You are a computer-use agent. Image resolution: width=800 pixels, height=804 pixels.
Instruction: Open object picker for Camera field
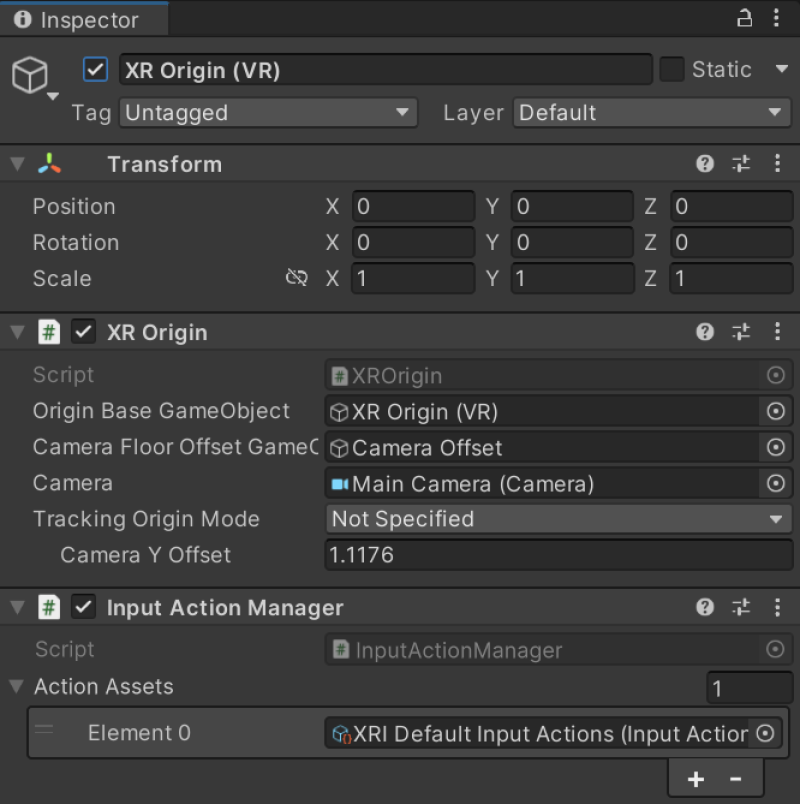(x=776, y=484)
